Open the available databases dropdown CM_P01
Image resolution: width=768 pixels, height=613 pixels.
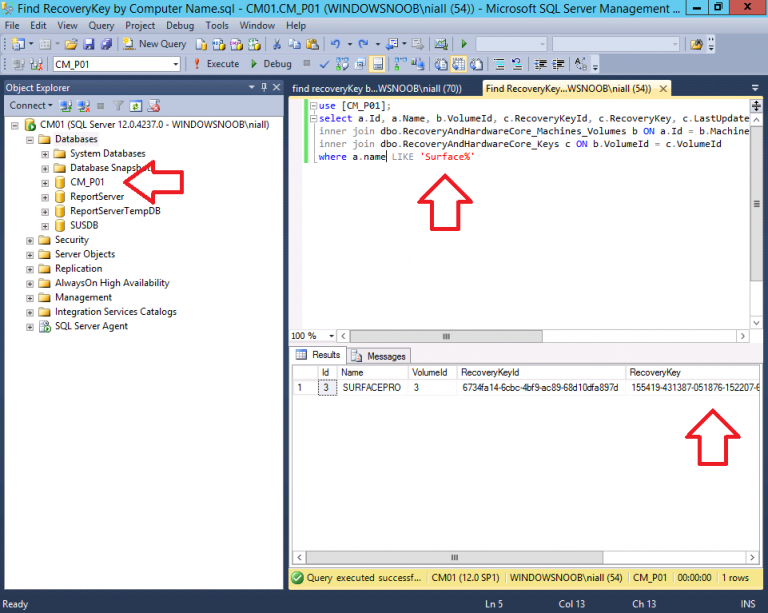coord(175,64)
